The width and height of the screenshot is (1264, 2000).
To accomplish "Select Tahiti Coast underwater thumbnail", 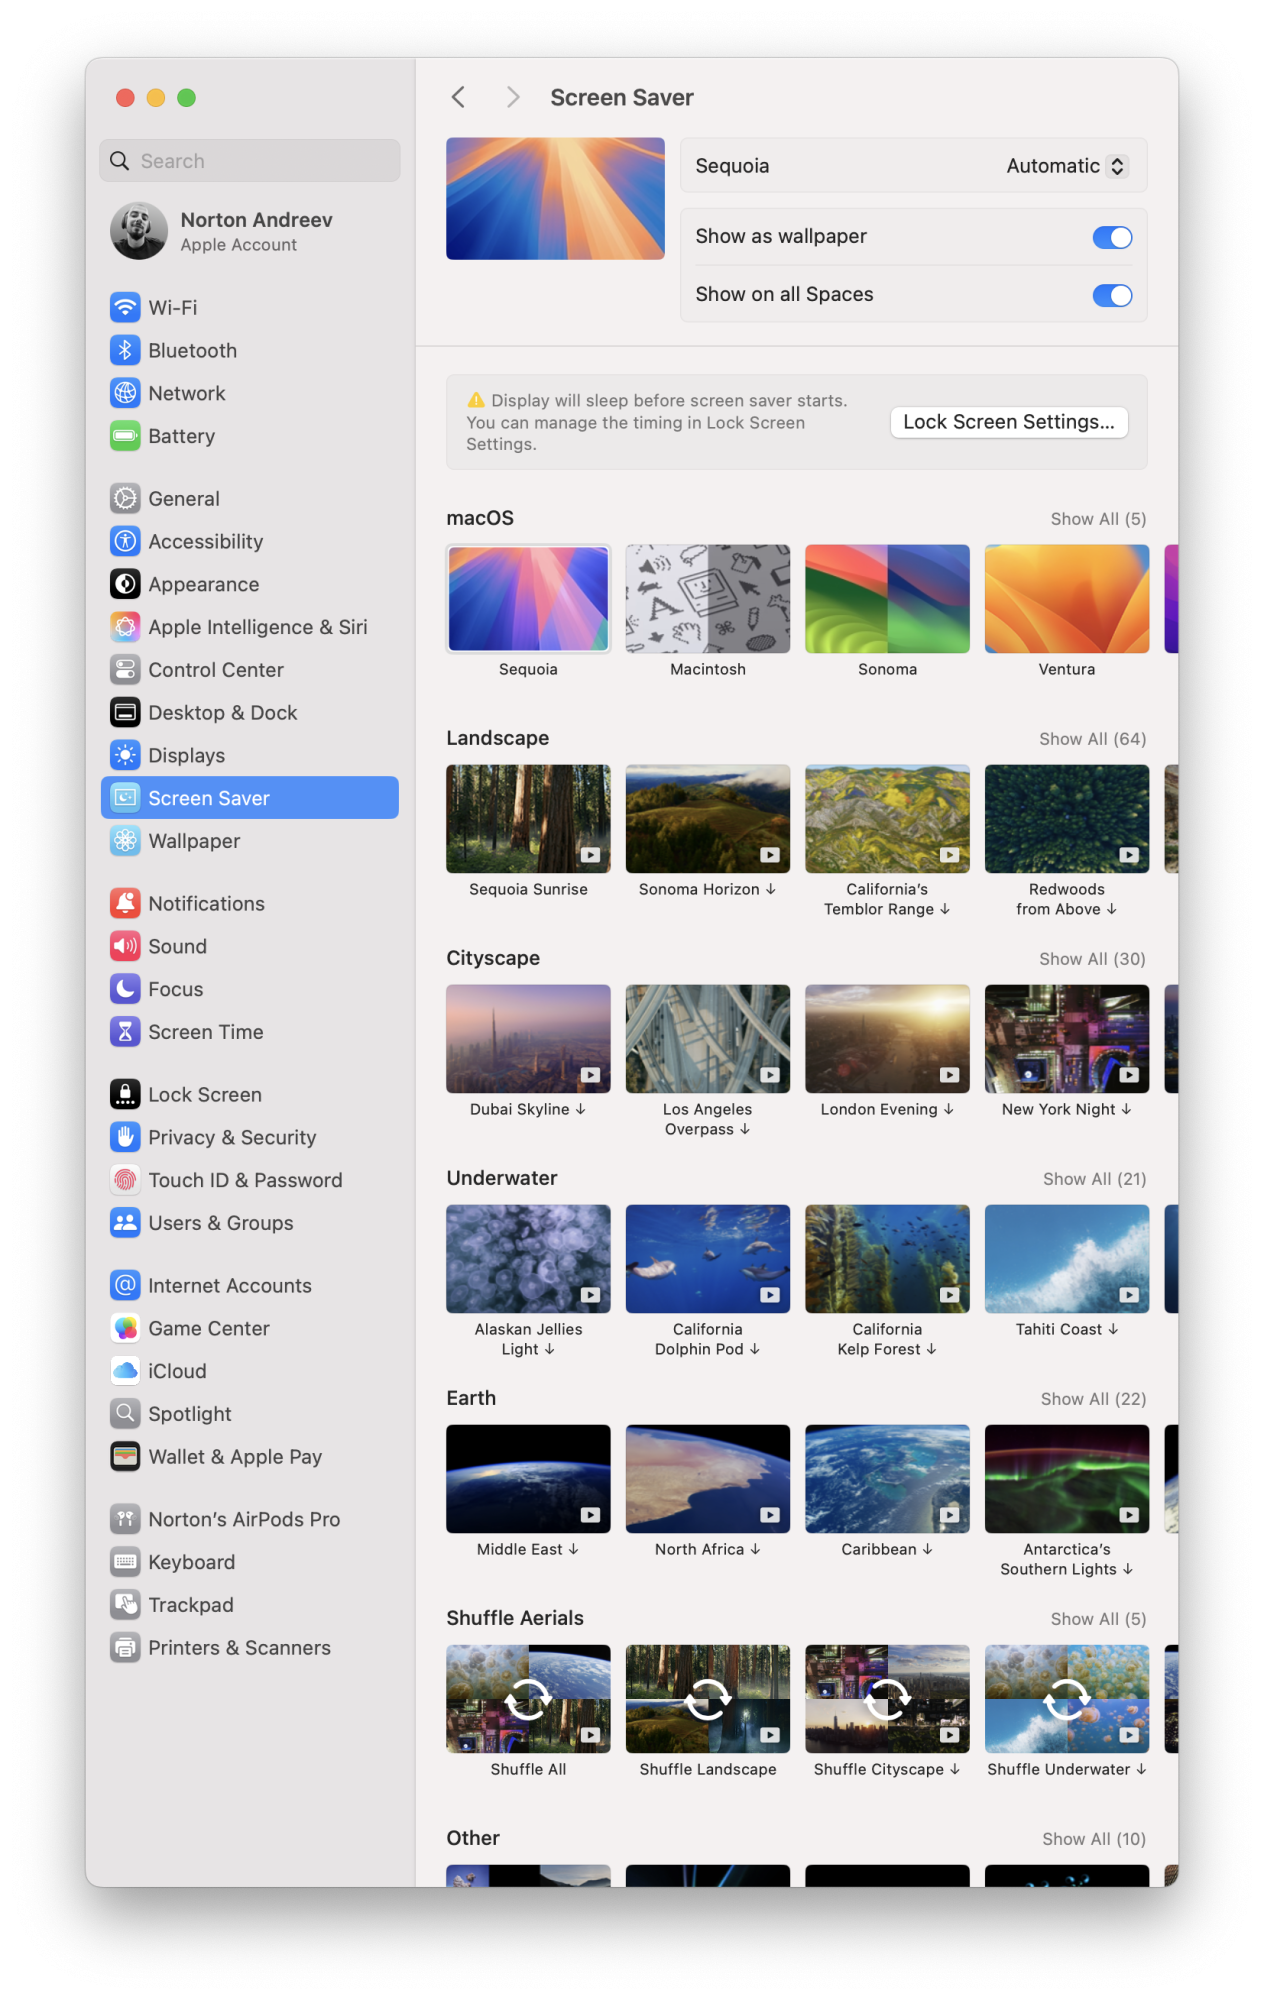I will tap(1067, 1259).
